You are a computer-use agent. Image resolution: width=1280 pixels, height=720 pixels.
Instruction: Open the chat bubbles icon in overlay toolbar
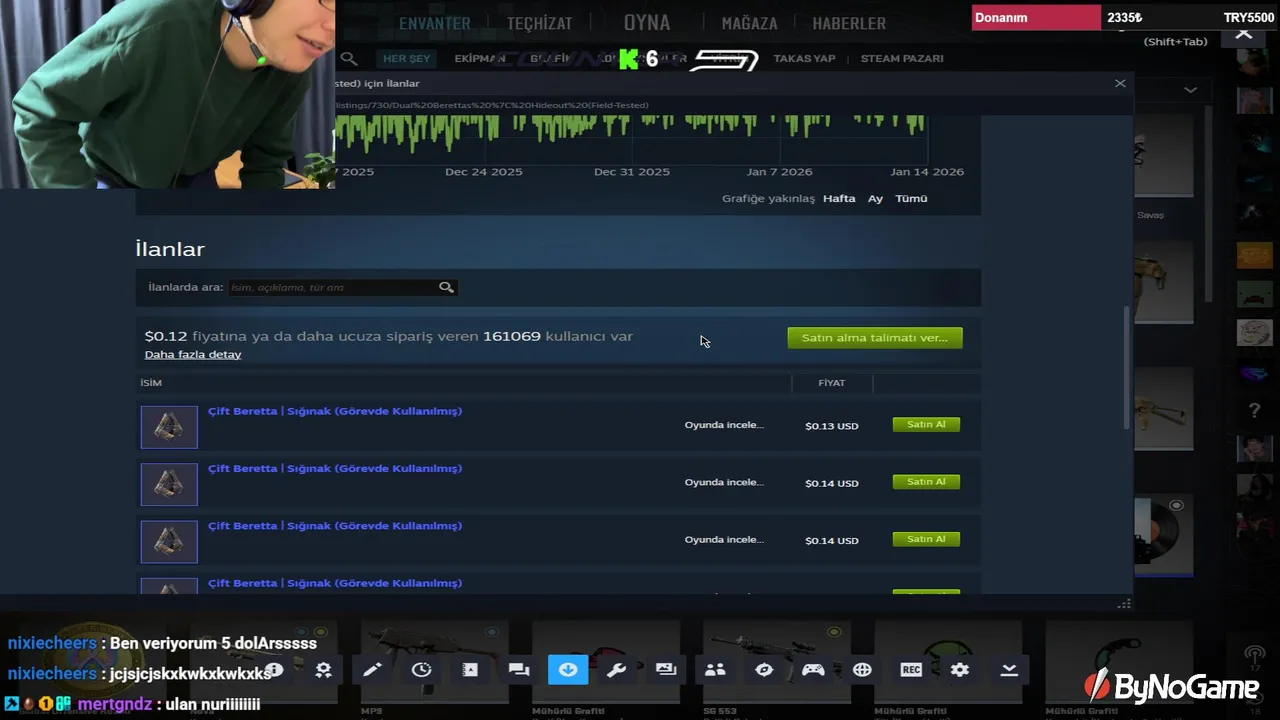(x=519, y=670)
